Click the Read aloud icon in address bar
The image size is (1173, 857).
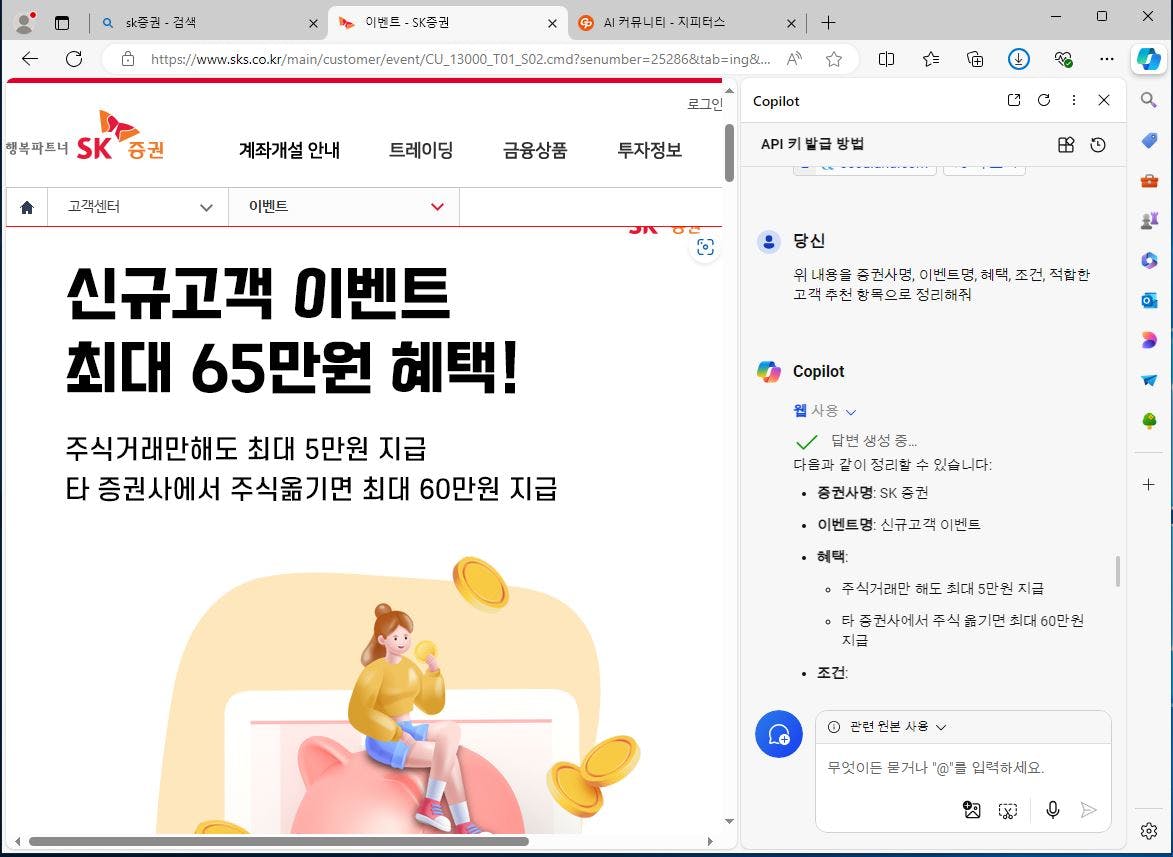coord(794,59)
